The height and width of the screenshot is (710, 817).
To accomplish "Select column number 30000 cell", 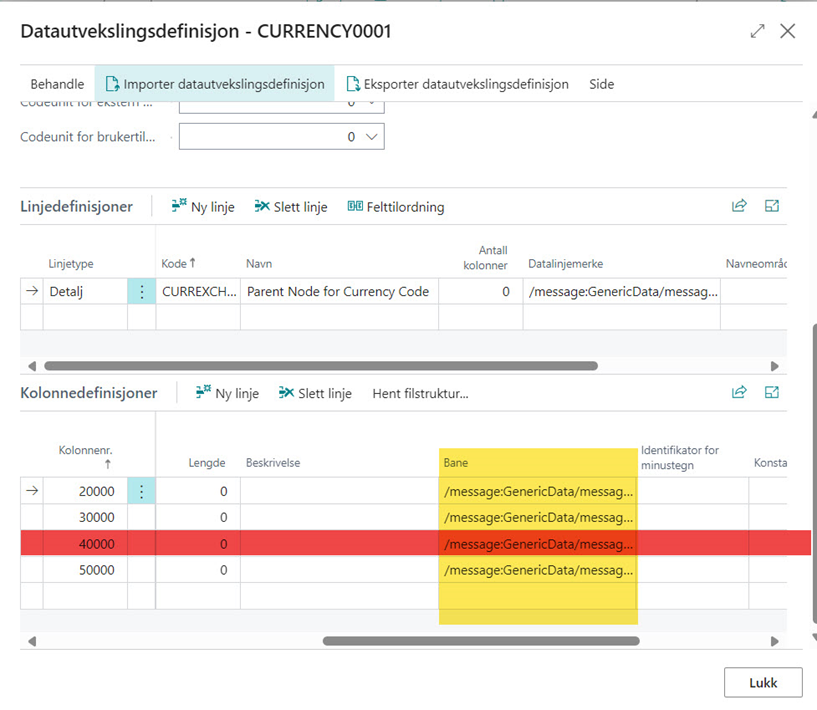I will coord(85,517).
